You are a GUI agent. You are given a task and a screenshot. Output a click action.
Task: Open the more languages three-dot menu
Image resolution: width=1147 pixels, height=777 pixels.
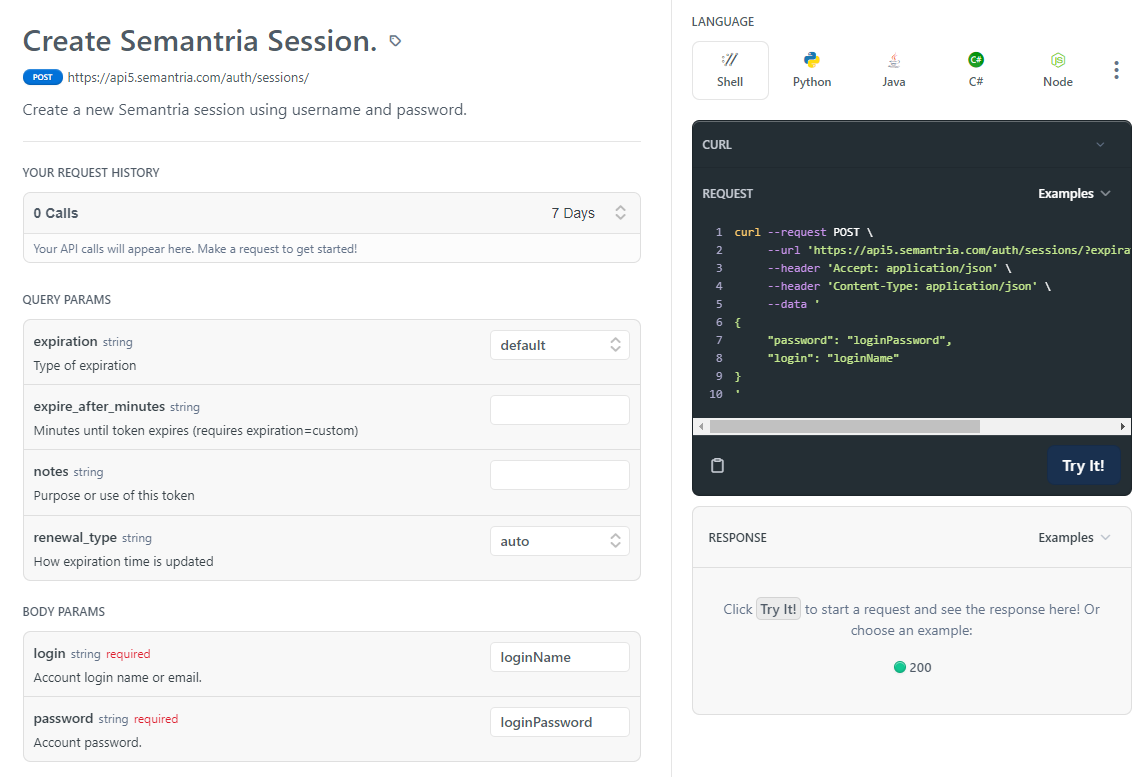pos(1116,70)
